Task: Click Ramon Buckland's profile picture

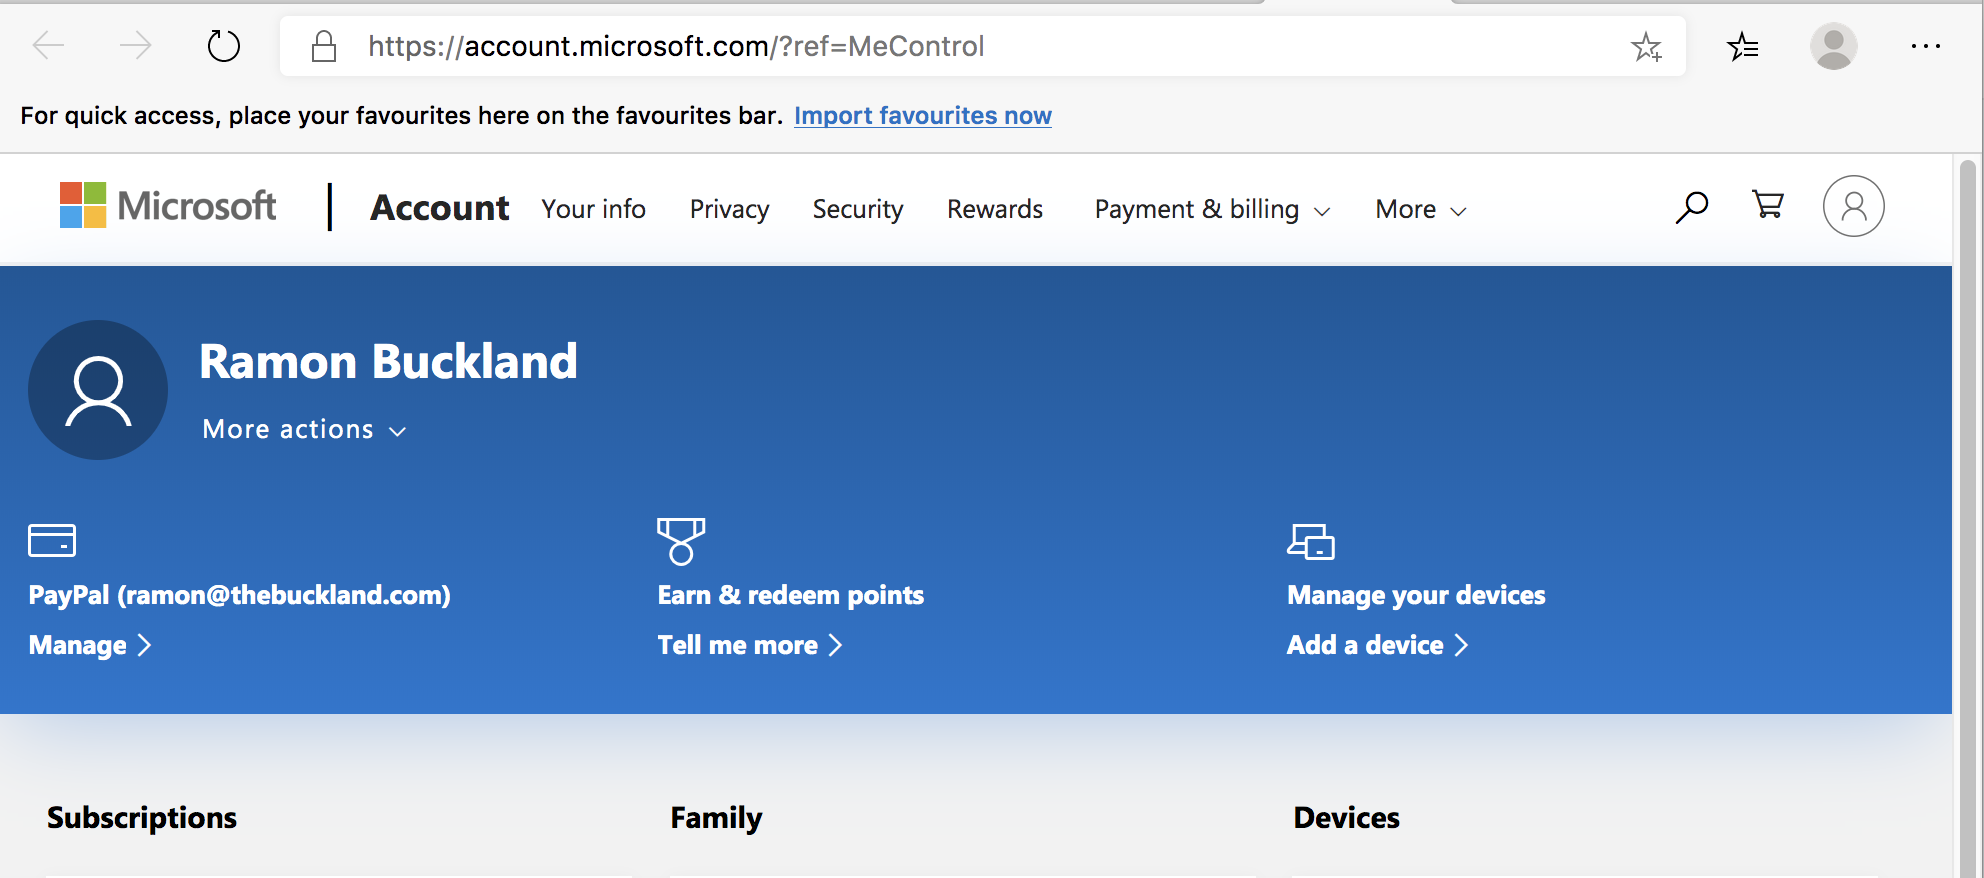Action: (x=98, y=390)
